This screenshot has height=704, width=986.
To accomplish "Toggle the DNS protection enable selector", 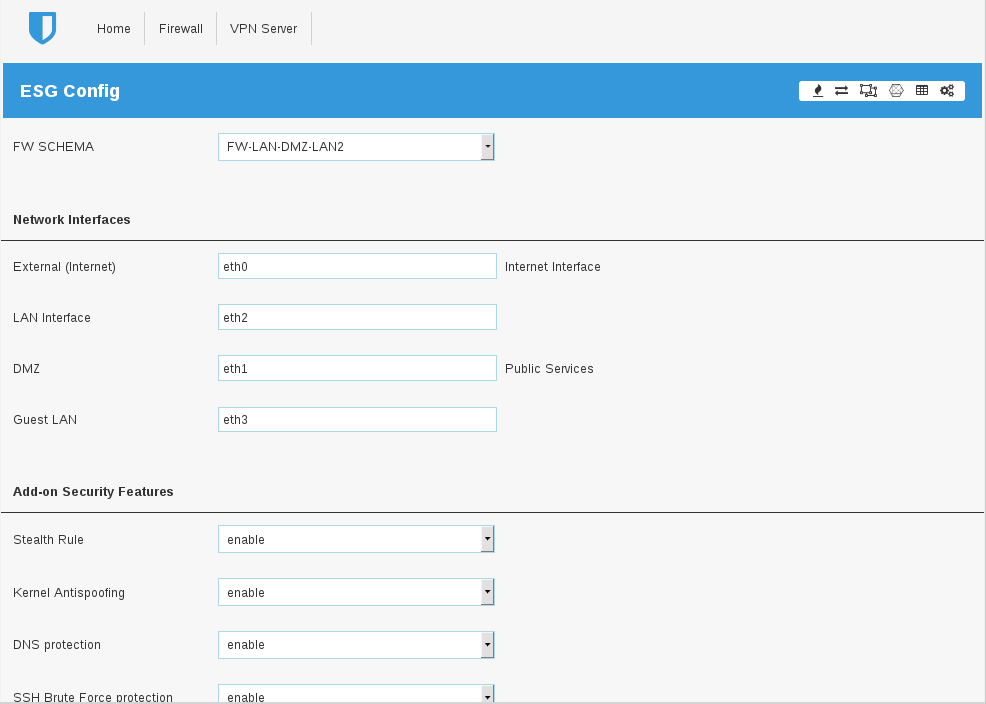I will (356, 645).
